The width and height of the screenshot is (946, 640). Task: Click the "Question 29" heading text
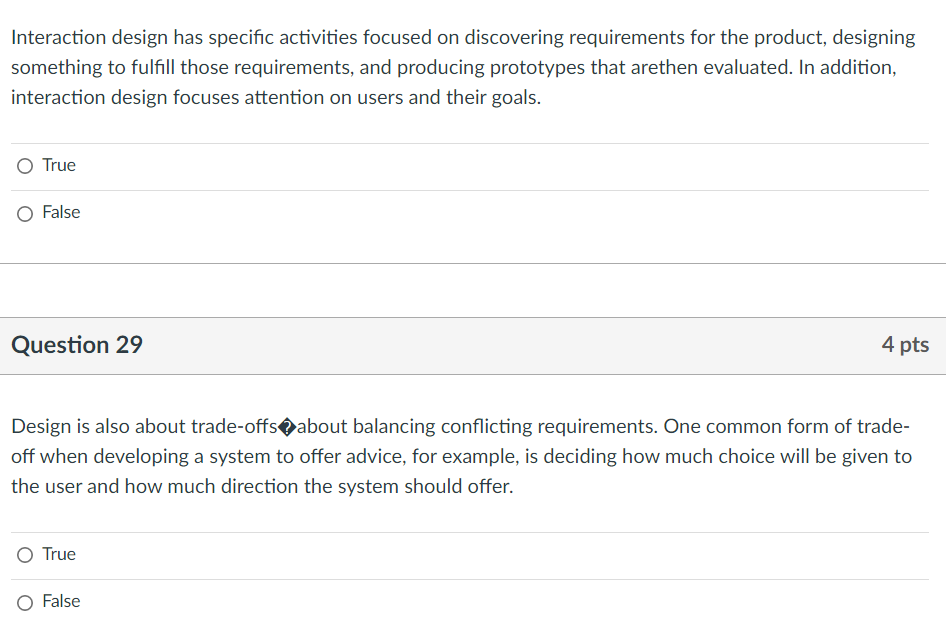pos(76,344)
